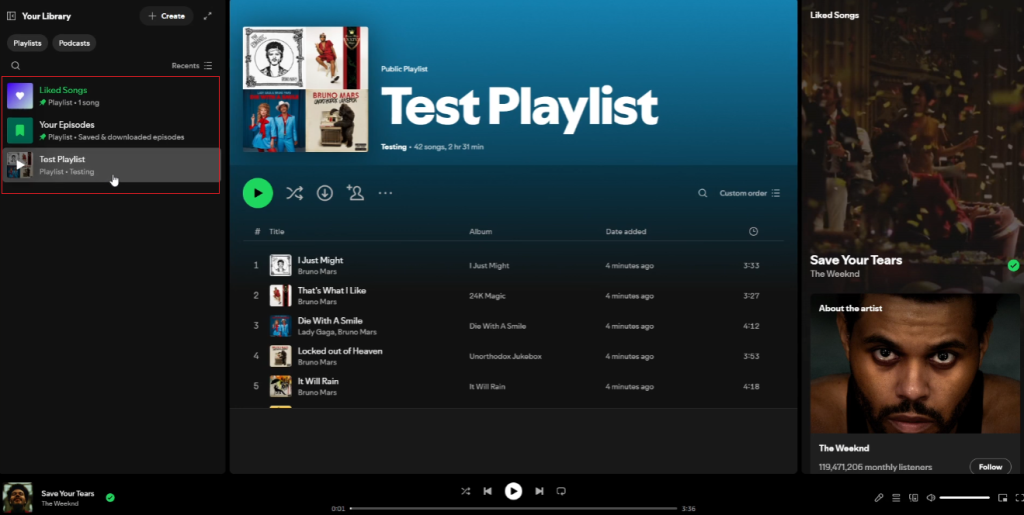Start shuffle play for Test Playlist
This screenshot has height=515, width=1024.
pos(295,193)
